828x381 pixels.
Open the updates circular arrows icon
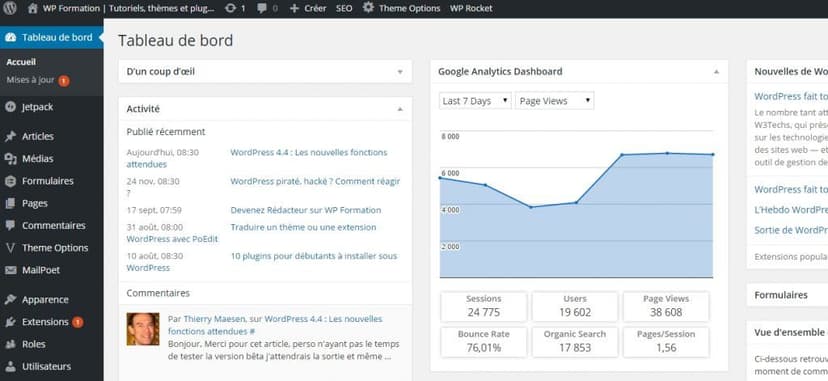pos(230,8)
